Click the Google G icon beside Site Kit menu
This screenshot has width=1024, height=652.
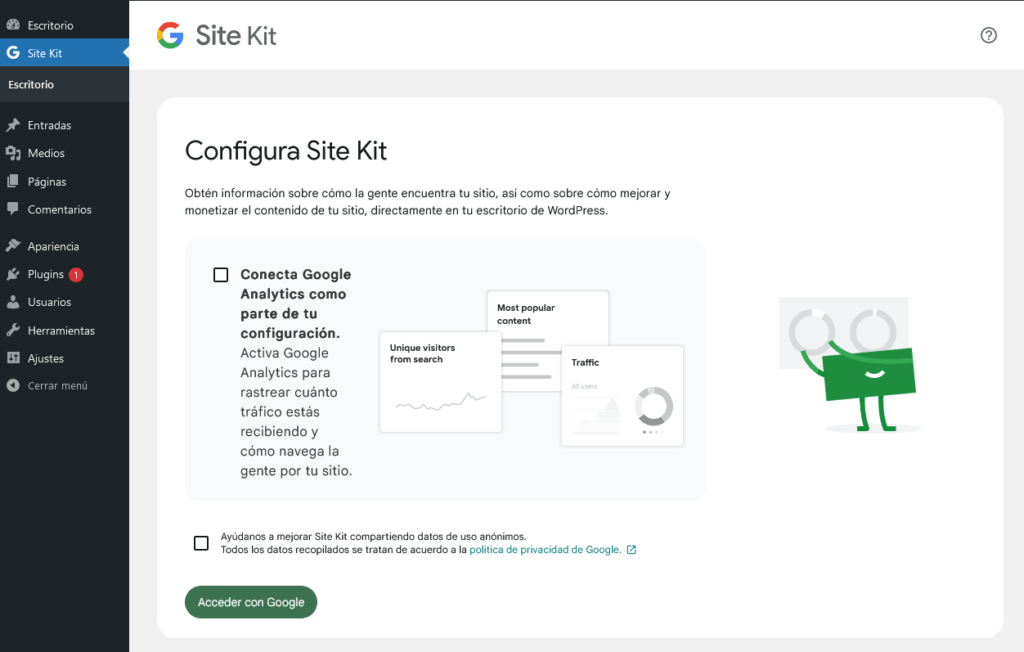(13, 53)
